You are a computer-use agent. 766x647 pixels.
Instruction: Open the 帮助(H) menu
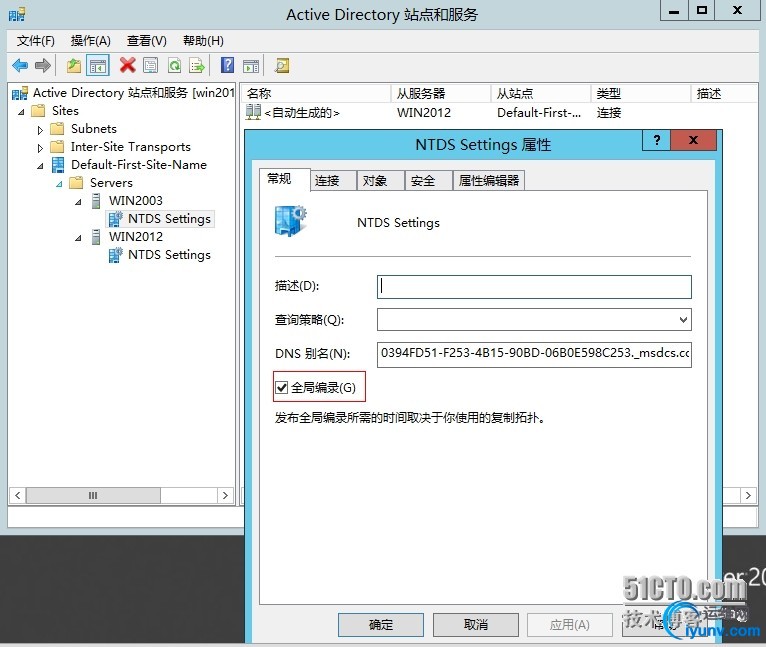[203, 41]
